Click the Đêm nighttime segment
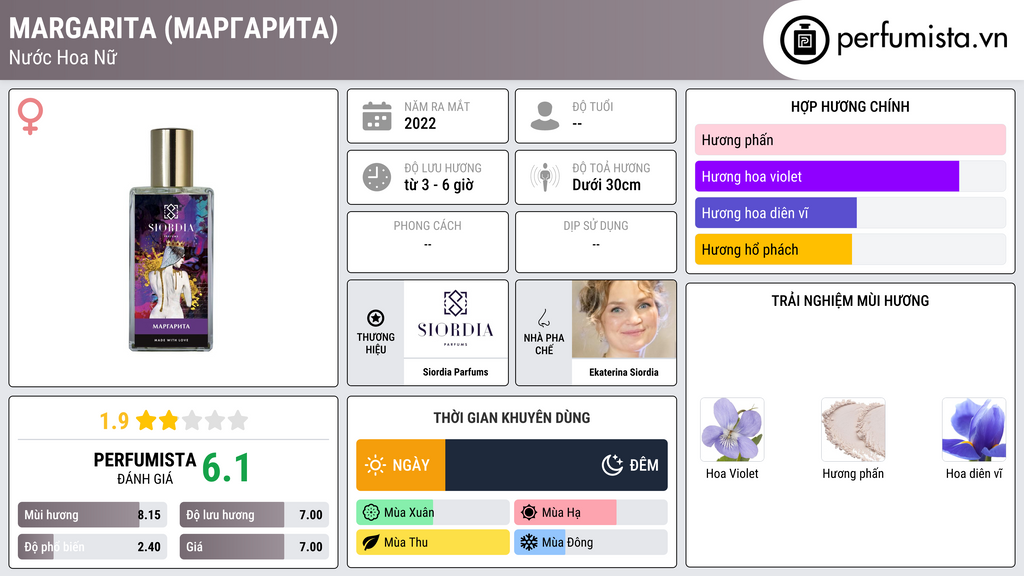The image size is (1024, 576). pos(556,465)
